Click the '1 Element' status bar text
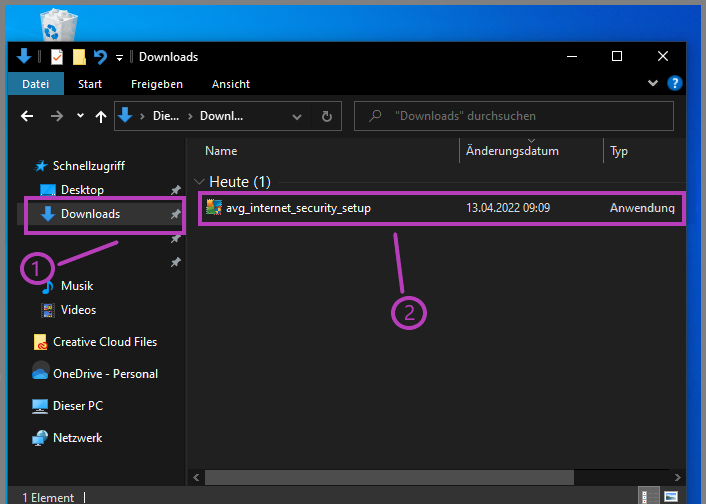Image resolution: width=706 pixels, height=504 pixels. [x=48, y=498]
